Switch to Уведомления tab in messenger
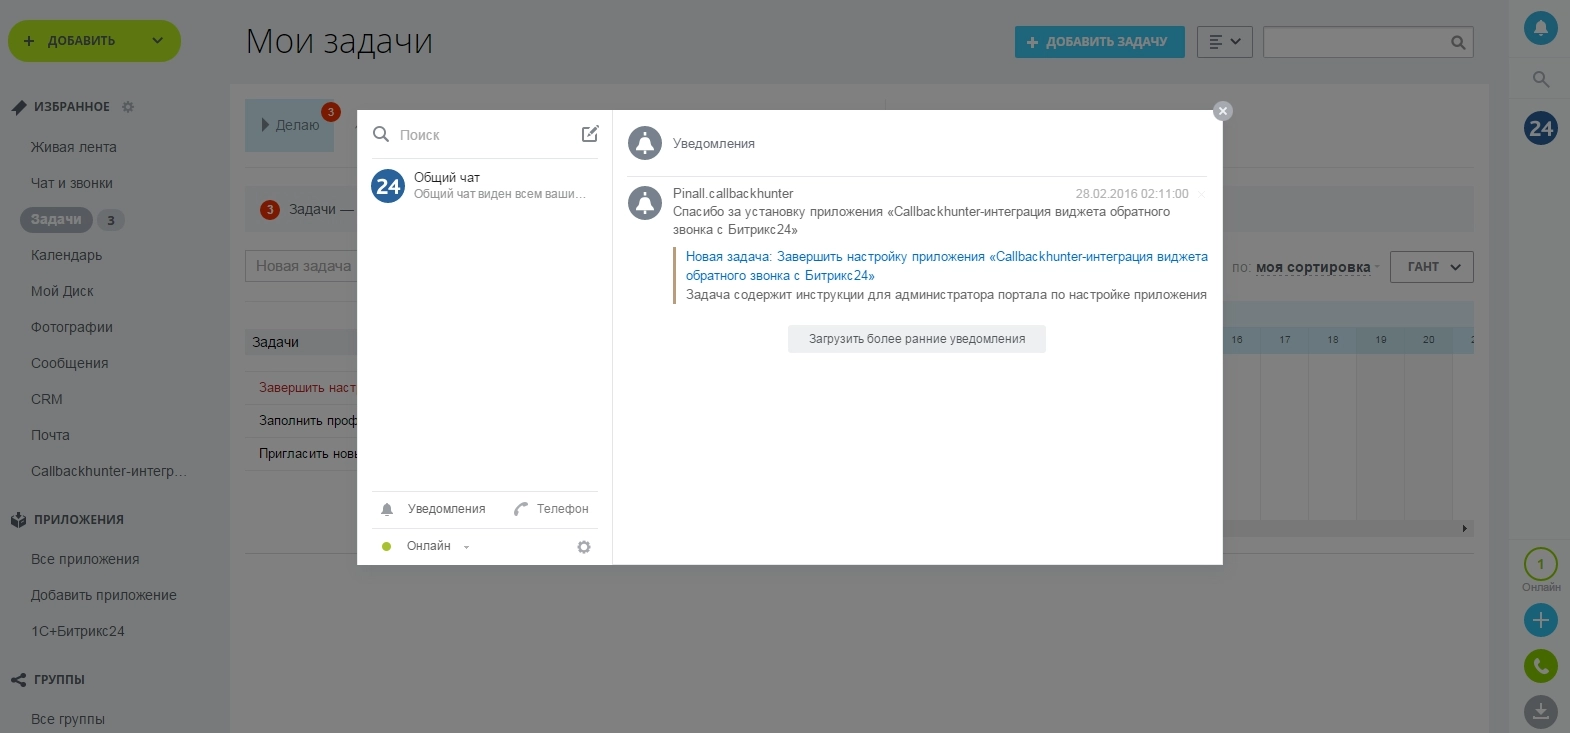 [433, 509]
